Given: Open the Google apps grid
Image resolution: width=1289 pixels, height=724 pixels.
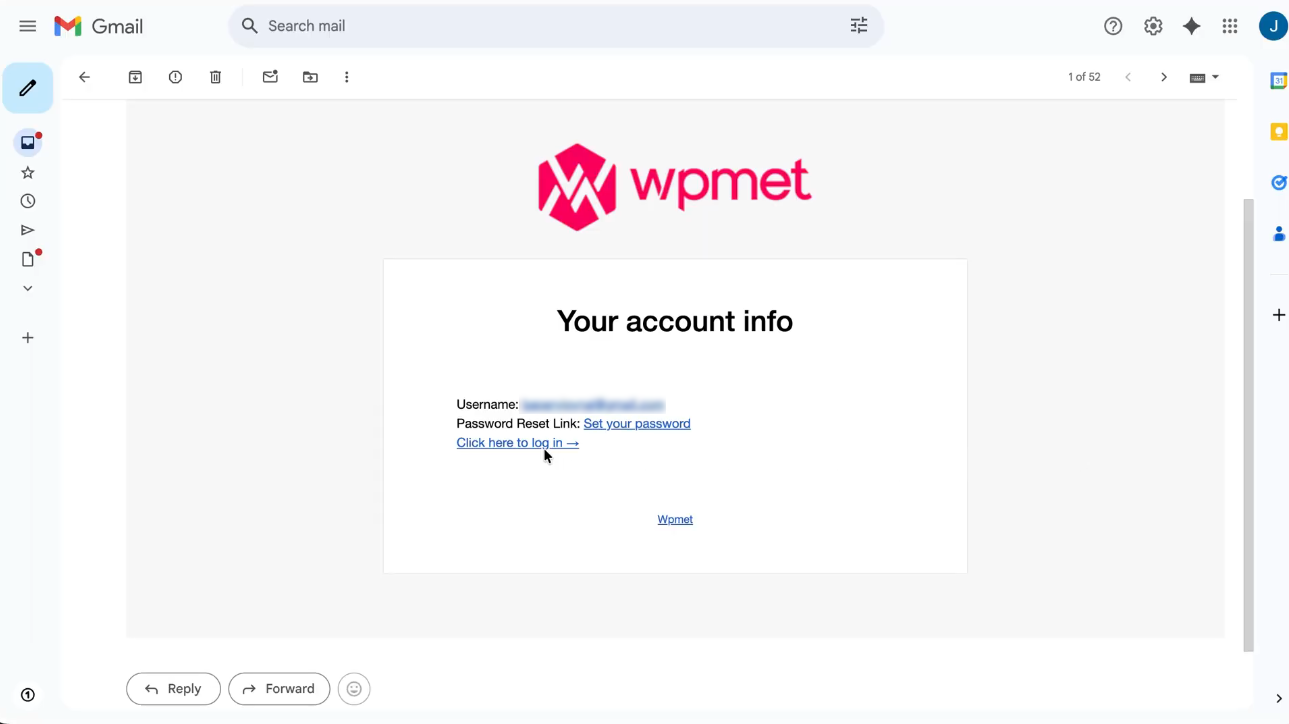Looking at the screenshot, I should coord(1230,26).
